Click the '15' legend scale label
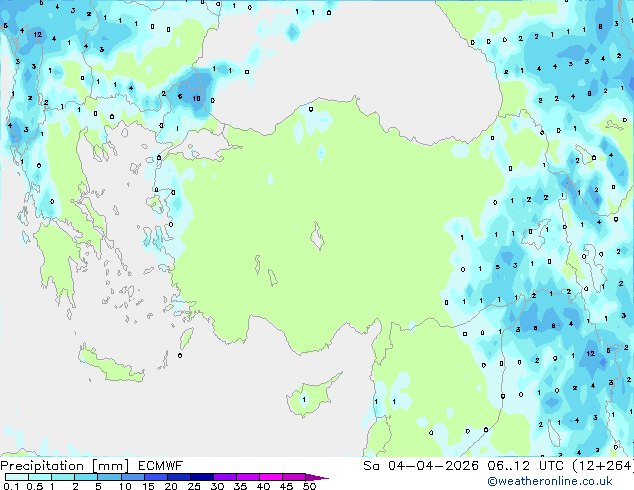The height and width of the screenshot is (490, 634). 148,486
